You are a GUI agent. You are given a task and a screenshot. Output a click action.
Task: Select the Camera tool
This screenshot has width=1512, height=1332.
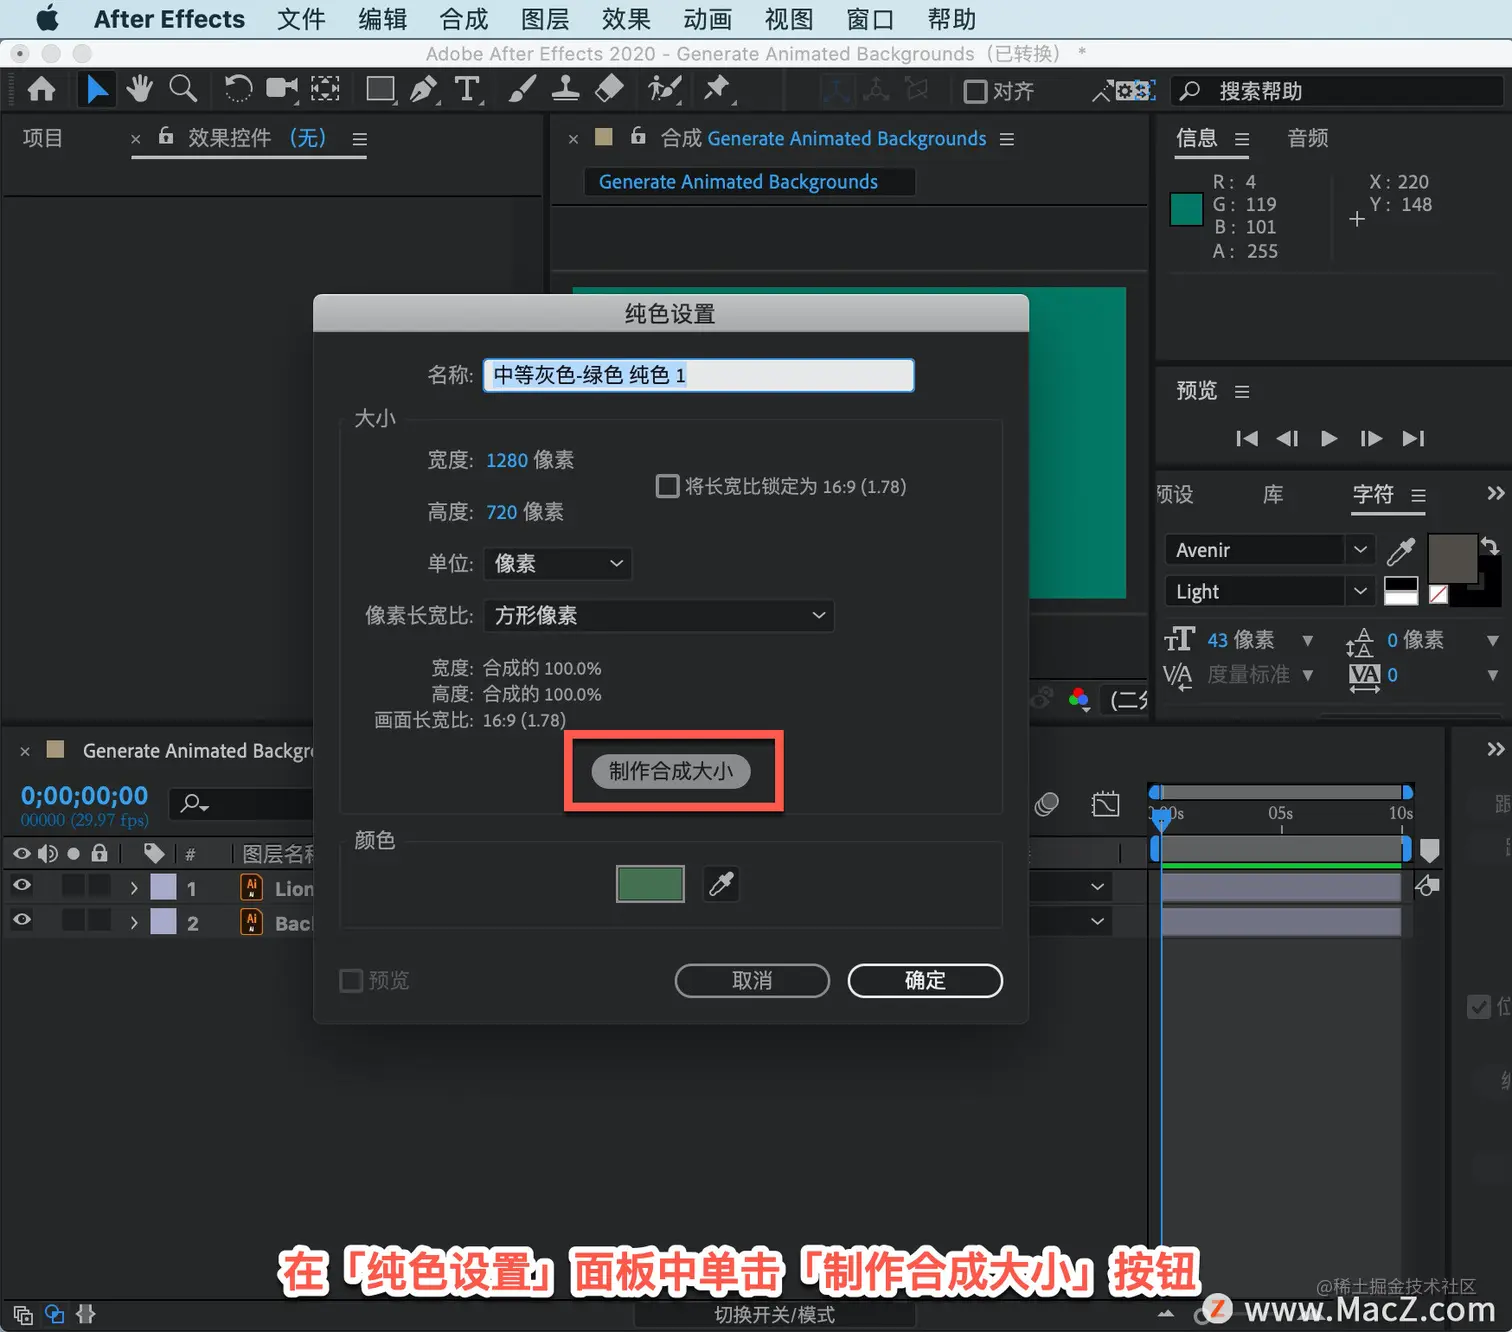tap(282, 90)
